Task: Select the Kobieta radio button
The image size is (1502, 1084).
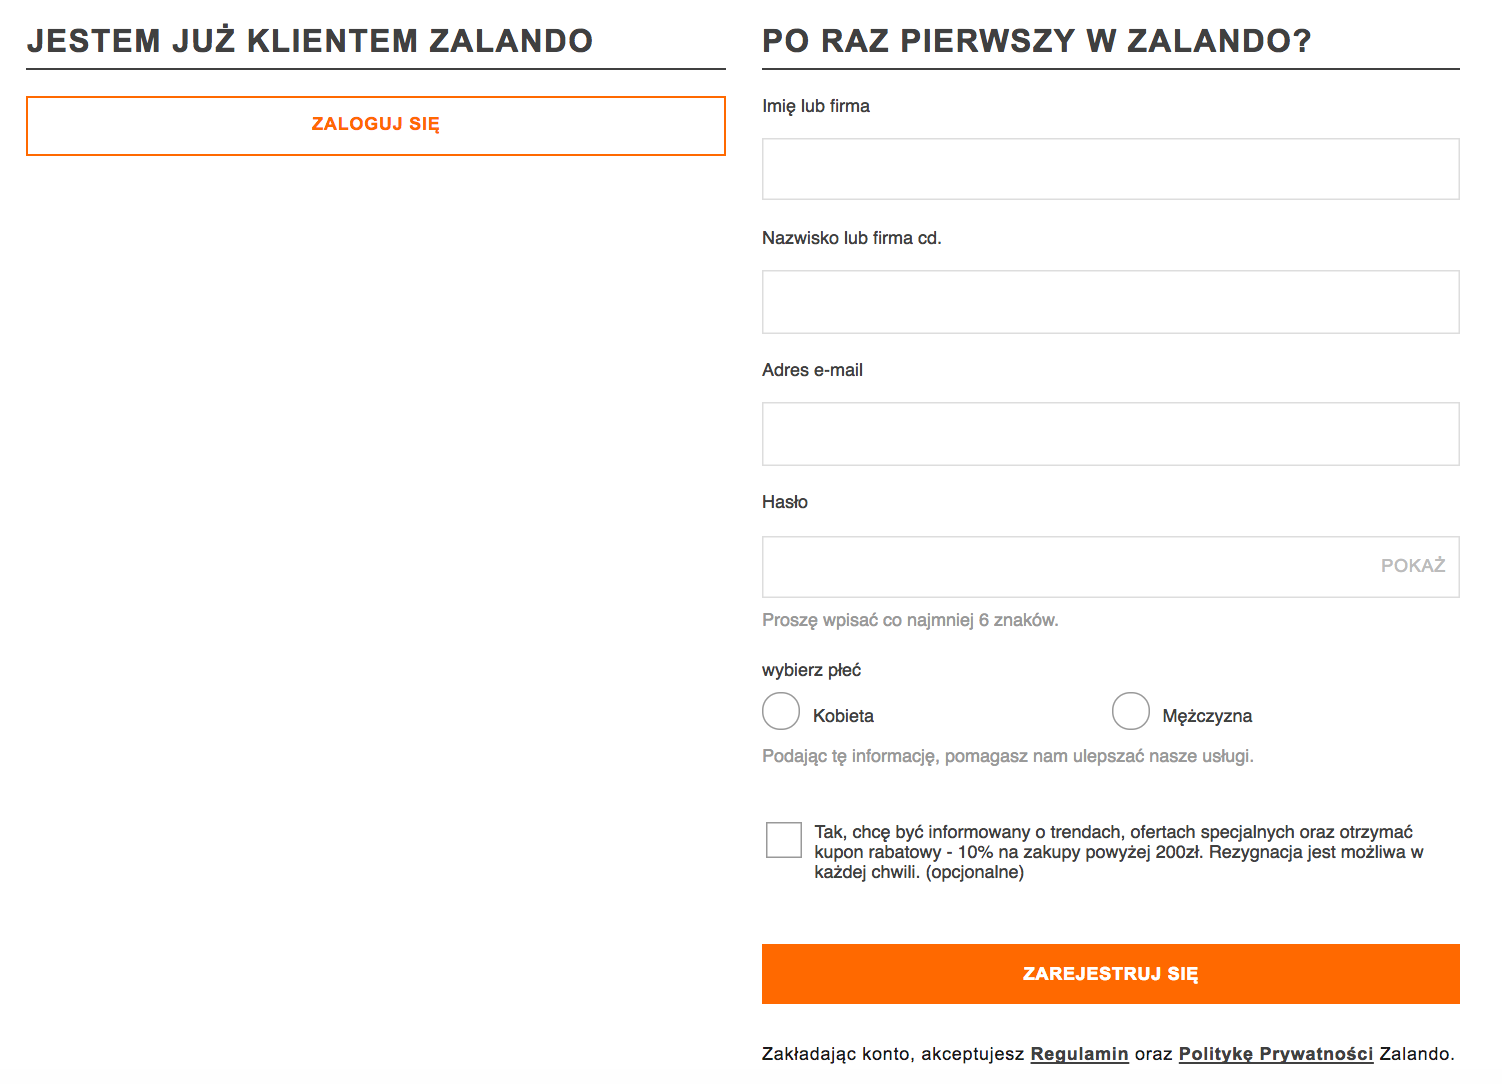Action: [781, 711]
